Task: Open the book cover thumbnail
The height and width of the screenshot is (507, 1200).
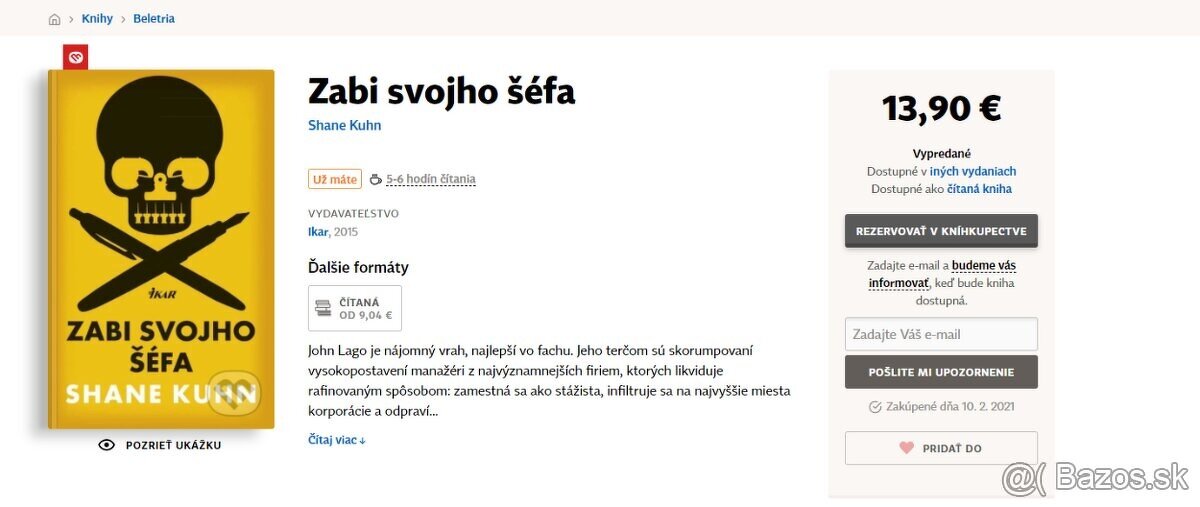Action: [161, 249]
